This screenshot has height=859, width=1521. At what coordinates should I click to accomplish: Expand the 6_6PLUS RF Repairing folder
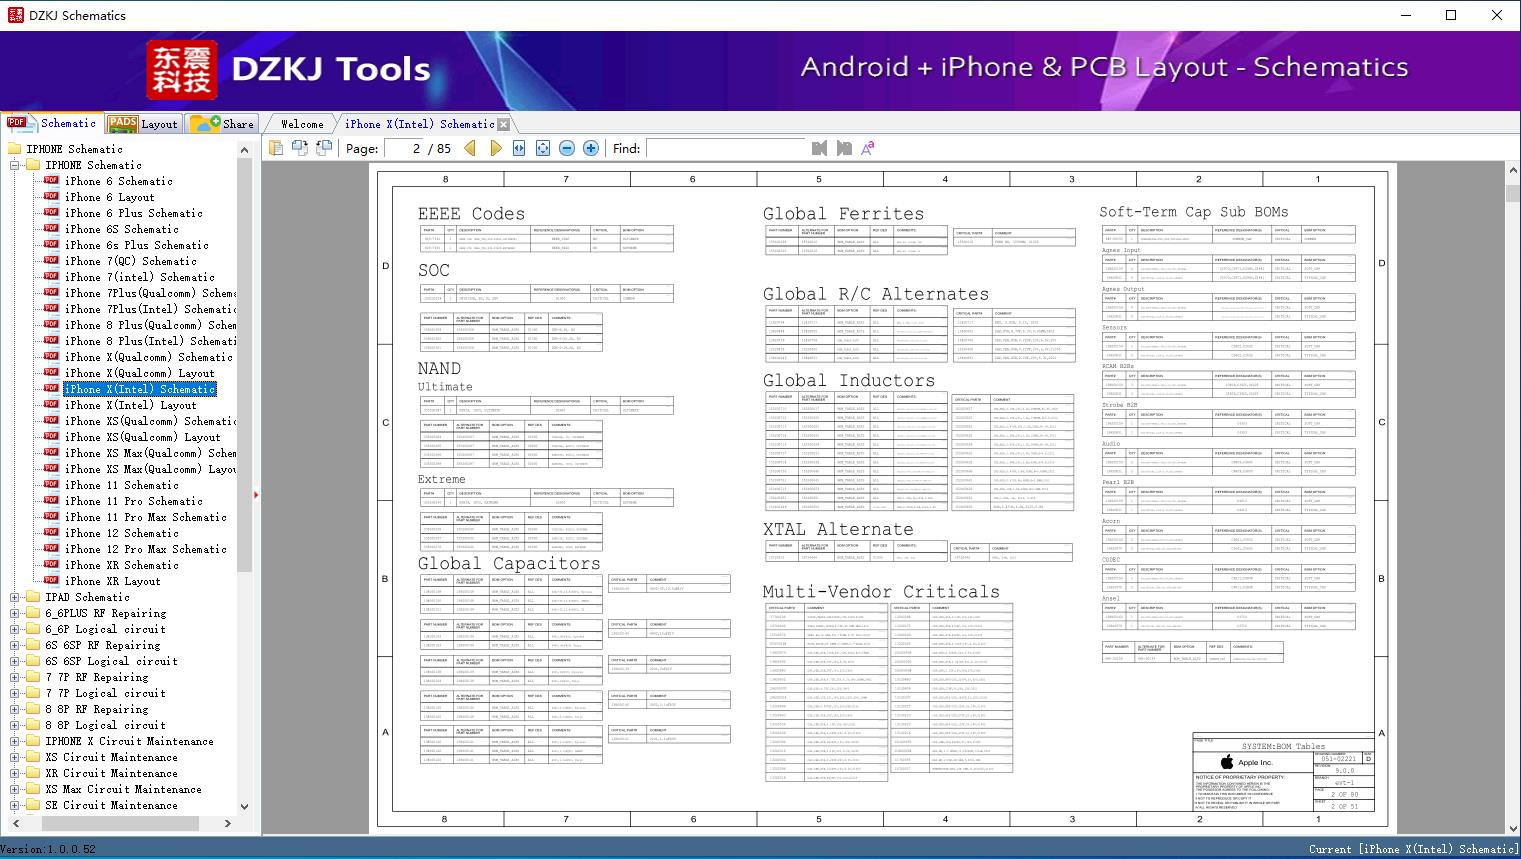15,613
